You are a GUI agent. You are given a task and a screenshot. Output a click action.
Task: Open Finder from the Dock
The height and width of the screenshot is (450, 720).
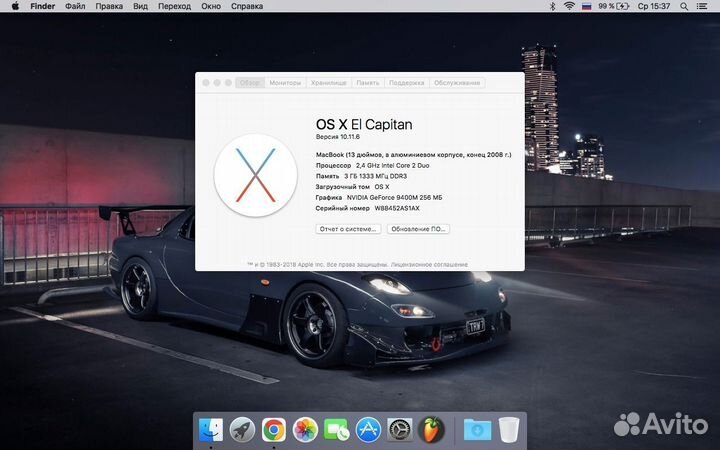tap(211, 430)
